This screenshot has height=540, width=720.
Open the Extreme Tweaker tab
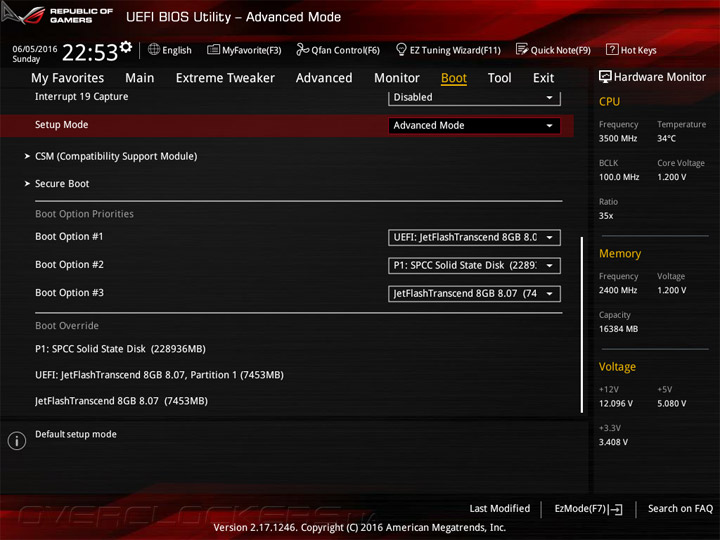pyautogui.click(x=225, y=78)
